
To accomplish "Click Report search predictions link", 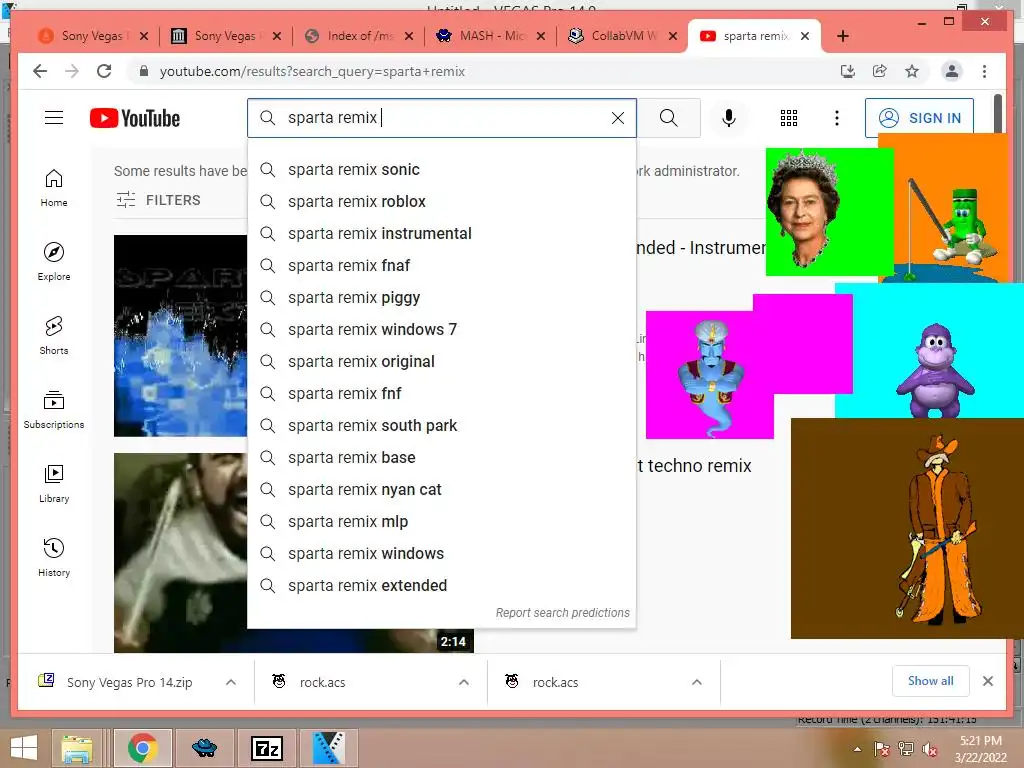I will (x=562, y=613).
